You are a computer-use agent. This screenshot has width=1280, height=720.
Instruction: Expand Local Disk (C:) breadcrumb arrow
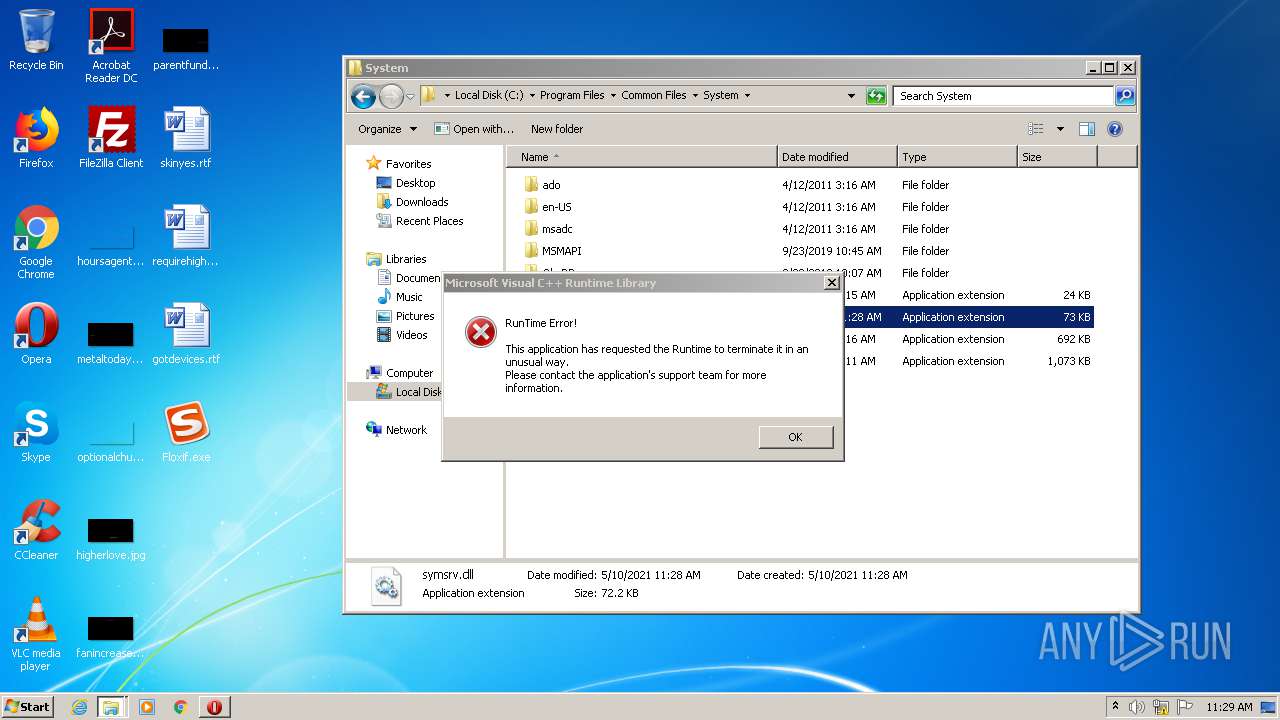tap(532, 96)
